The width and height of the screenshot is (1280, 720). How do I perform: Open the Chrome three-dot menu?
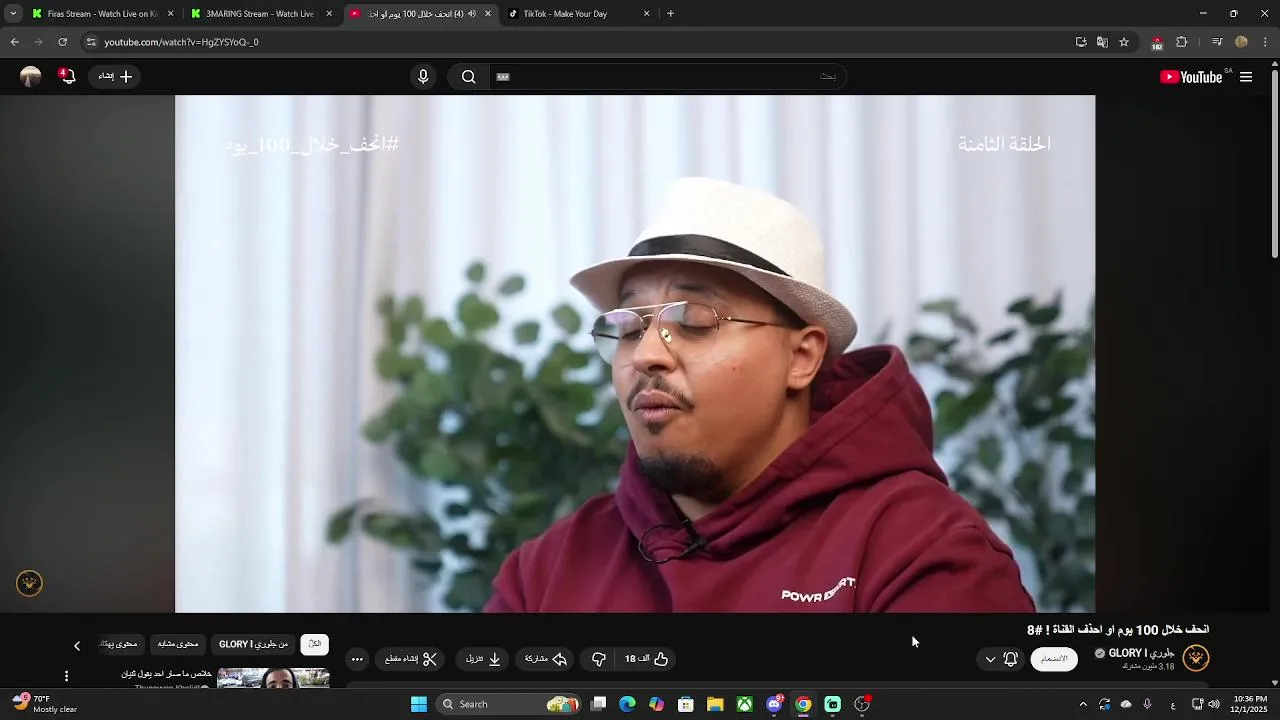pyautogui.click(x=1265, y=42)
